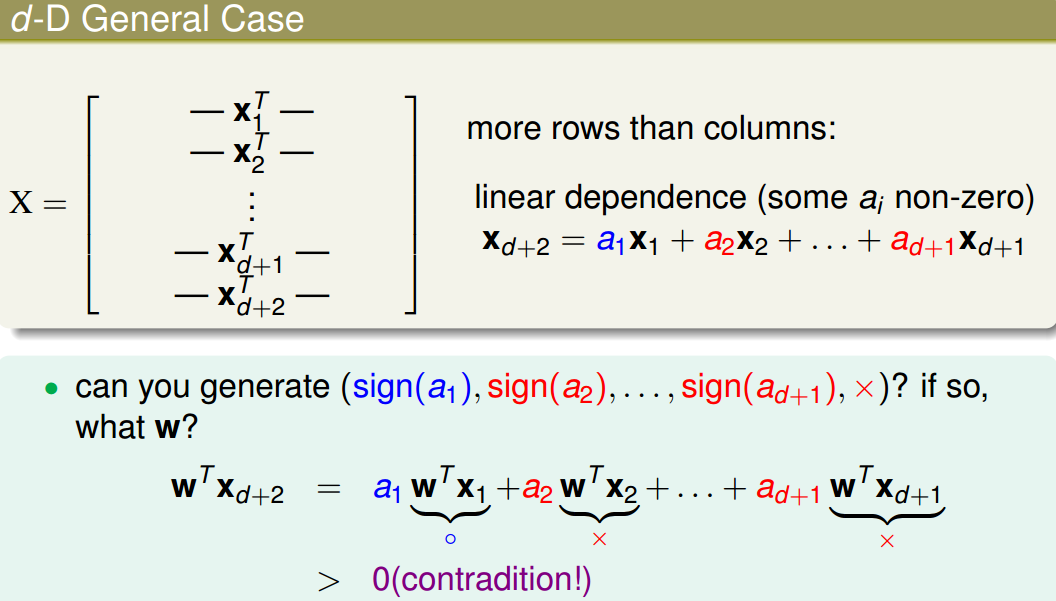The image size is (1056, 601).
Task: Click the left-hand side x d+2 of the dependence equation
Action: [516, 243]
